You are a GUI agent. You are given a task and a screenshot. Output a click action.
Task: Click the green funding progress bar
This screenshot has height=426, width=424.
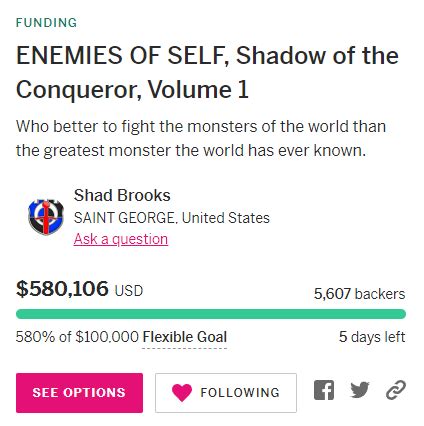point(211,314)
